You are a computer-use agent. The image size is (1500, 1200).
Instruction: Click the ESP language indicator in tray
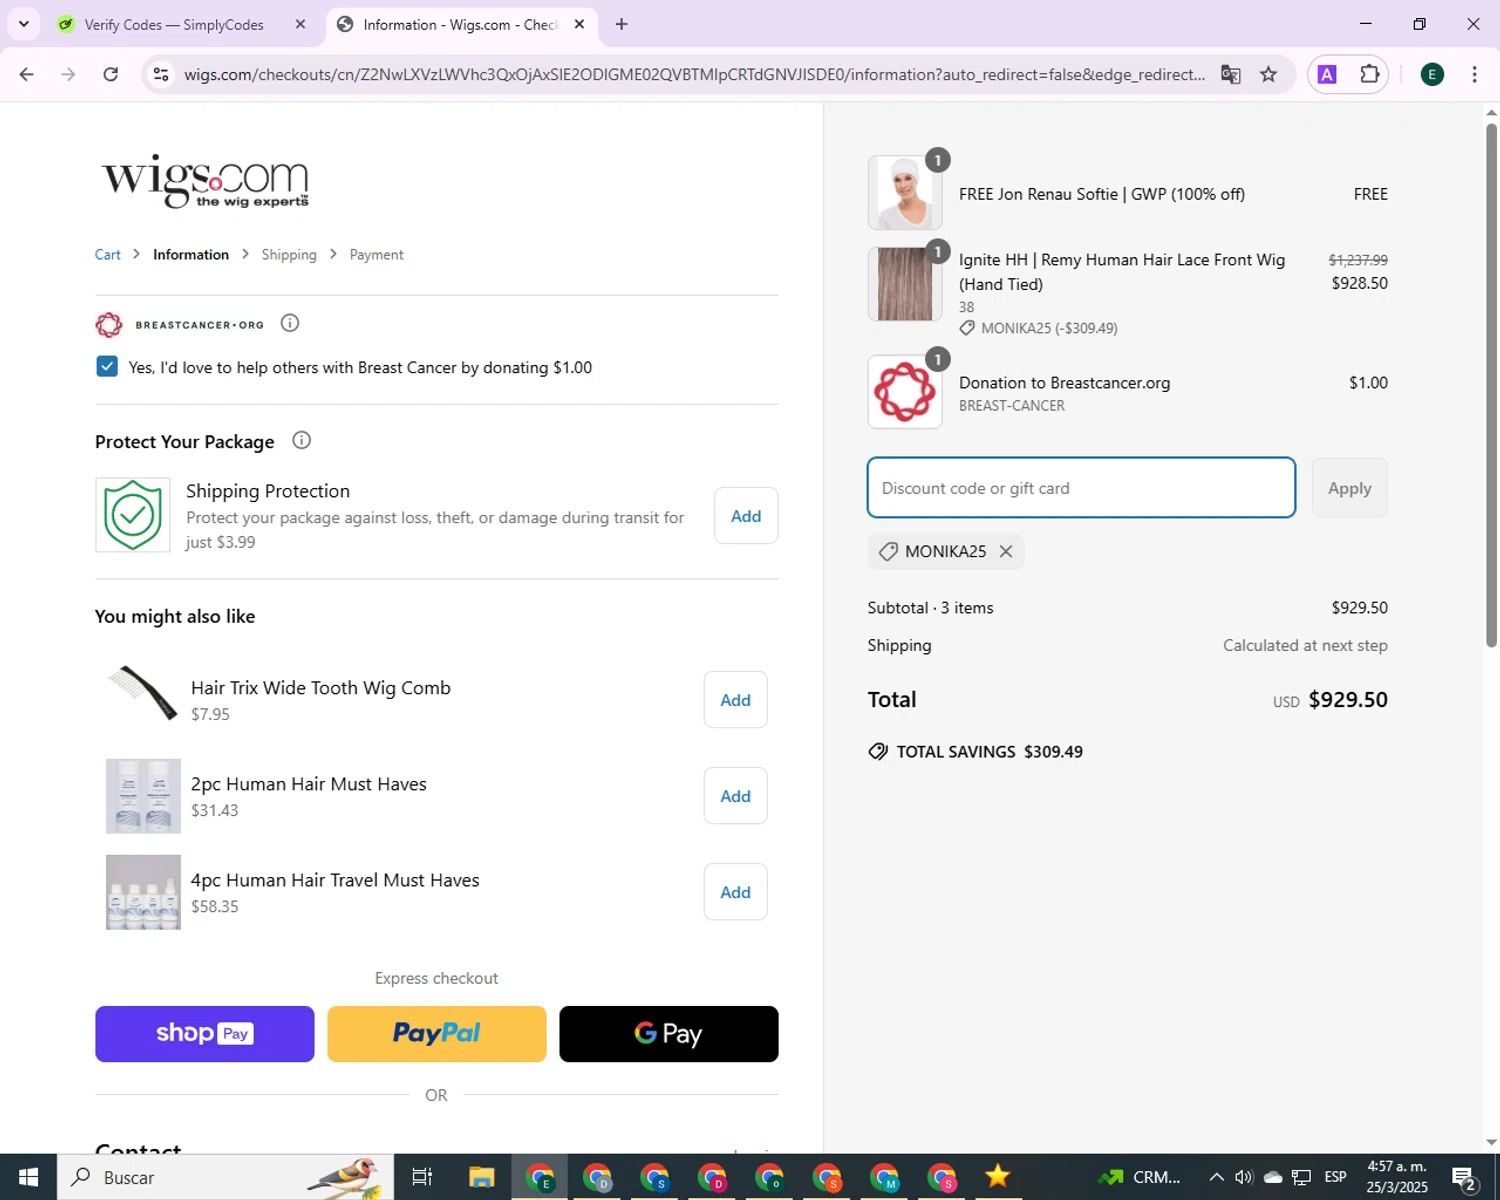click(1335, 1177)
